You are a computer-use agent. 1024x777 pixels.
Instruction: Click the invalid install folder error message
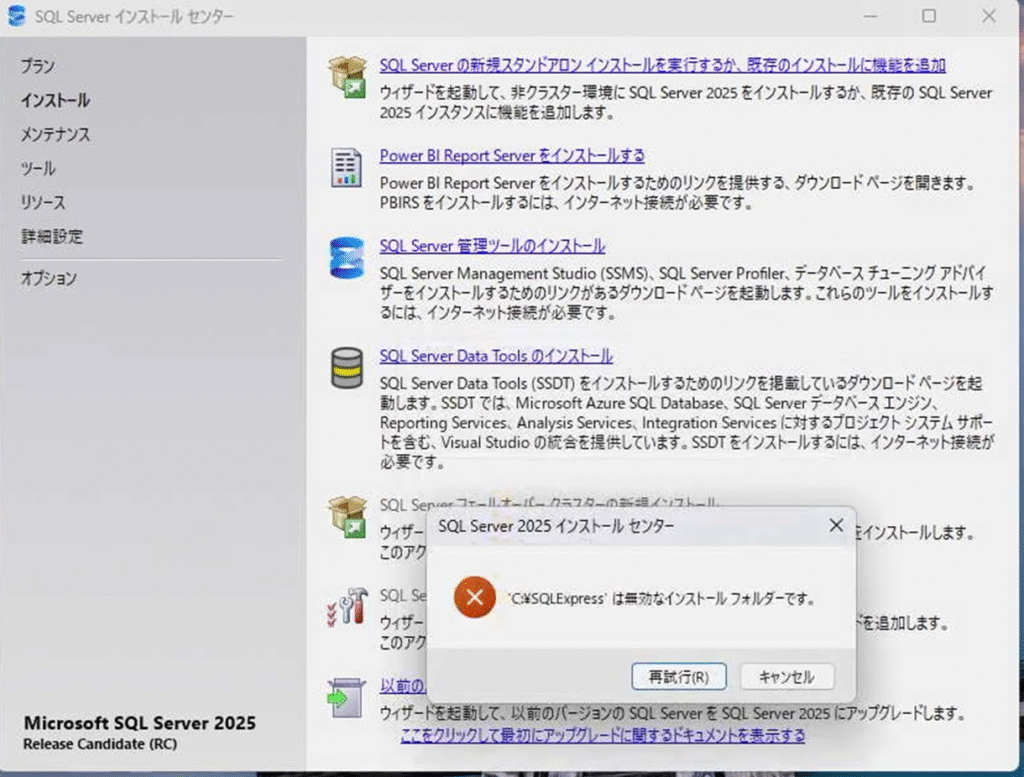(661, 598)
